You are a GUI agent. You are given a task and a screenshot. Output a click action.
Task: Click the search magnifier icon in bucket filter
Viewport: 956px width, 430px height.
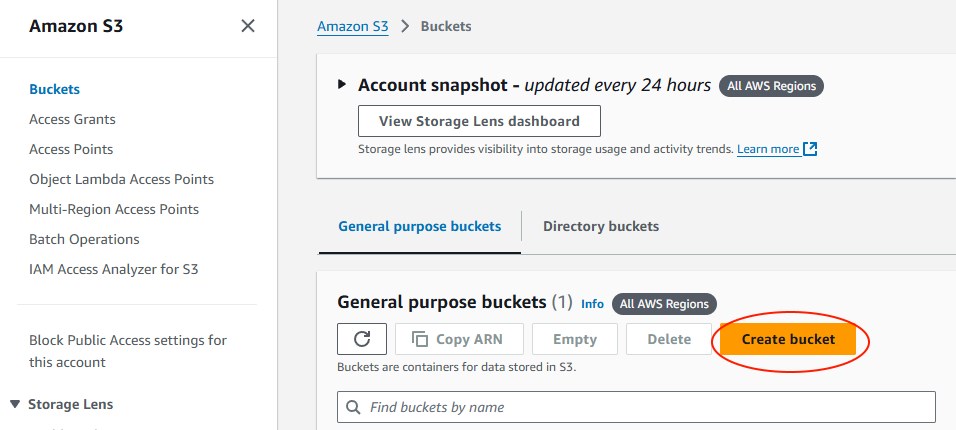pos(353,407)
